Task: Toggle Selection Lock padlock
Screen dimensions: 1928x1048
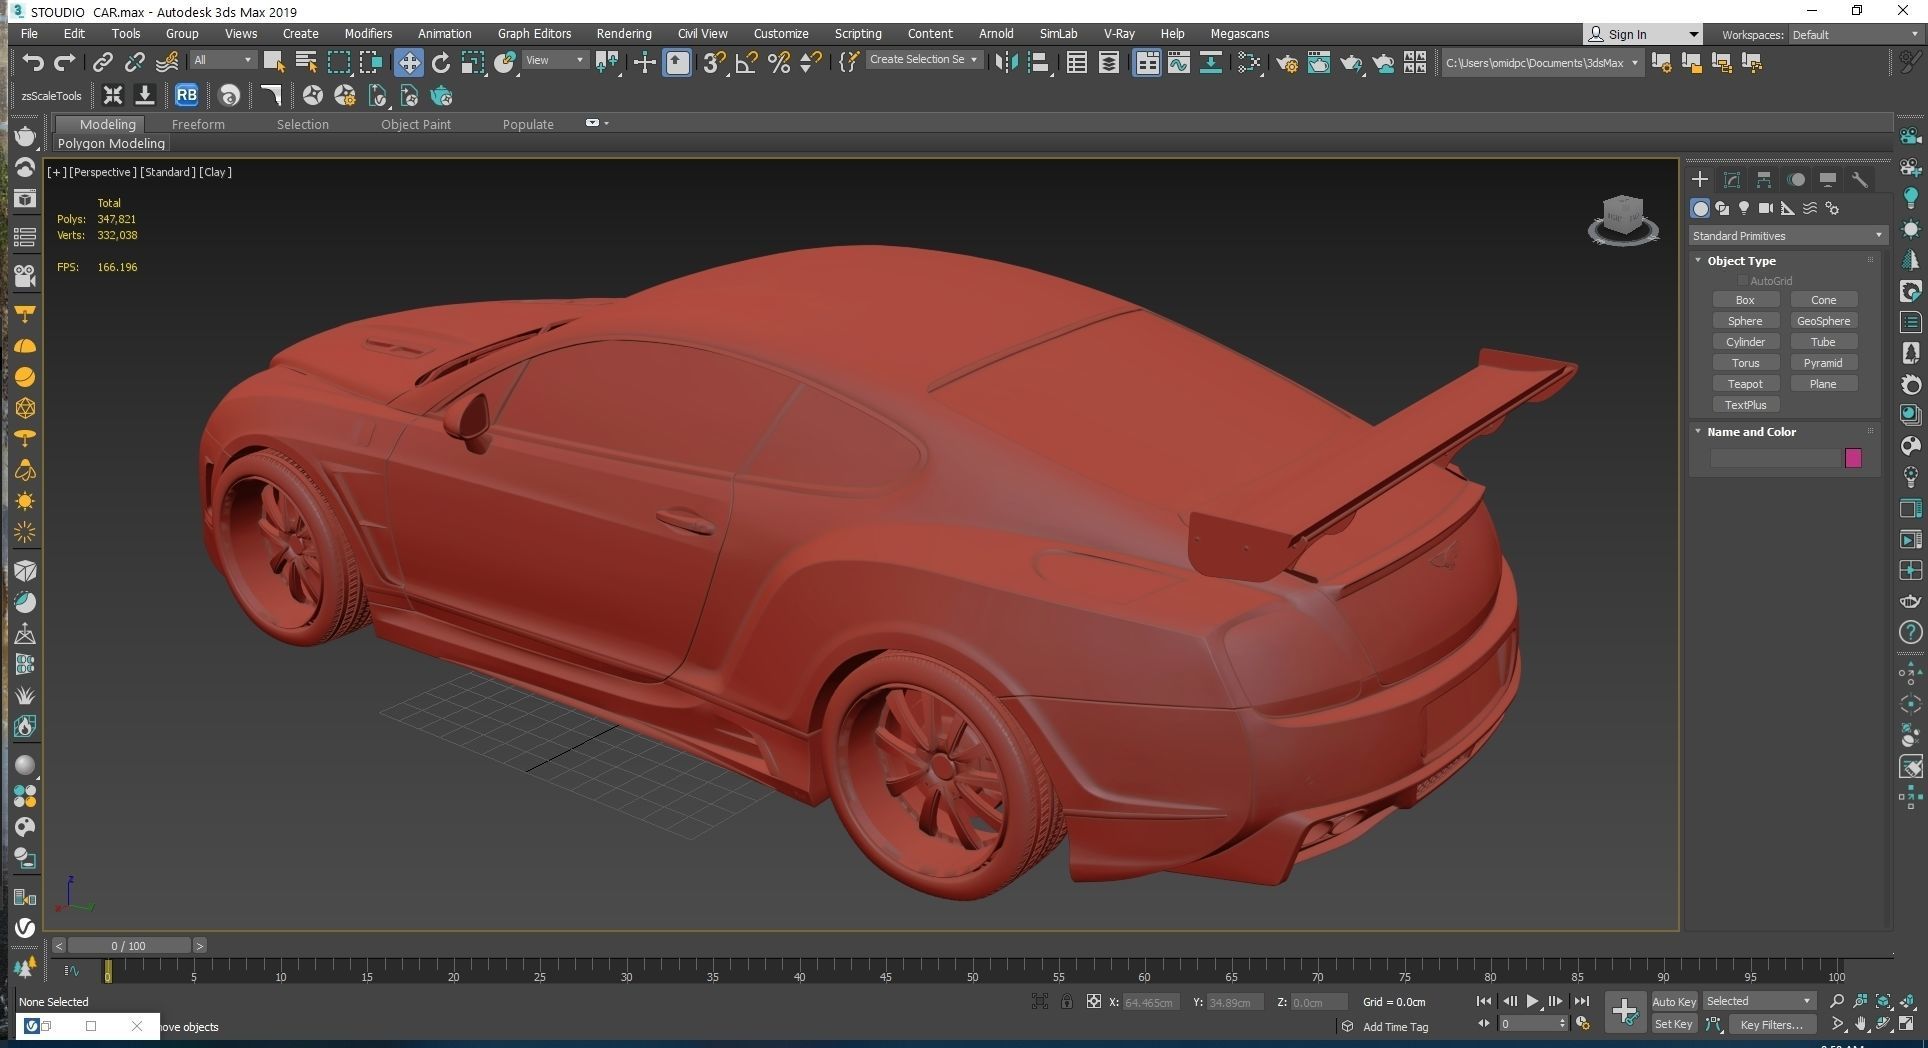Action: click(1067, 1001)
